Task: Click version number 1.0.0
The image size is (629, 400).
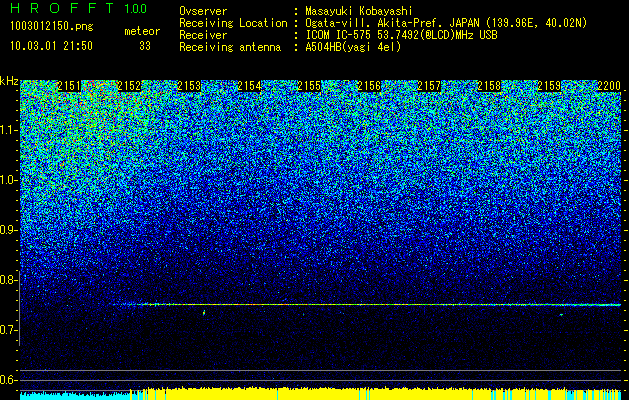Action: (136, 8)
